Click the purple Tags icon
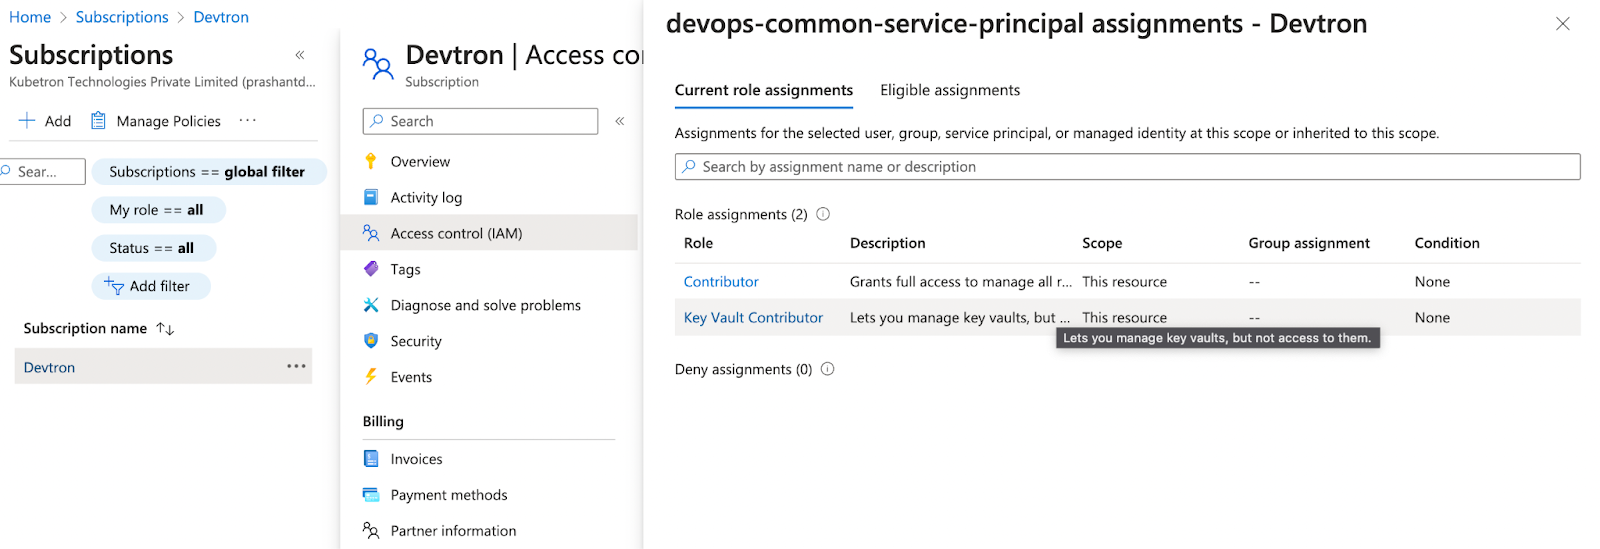Image resolution: width=1600 pixels, height=549 pixels. click(x=371, y=269)
